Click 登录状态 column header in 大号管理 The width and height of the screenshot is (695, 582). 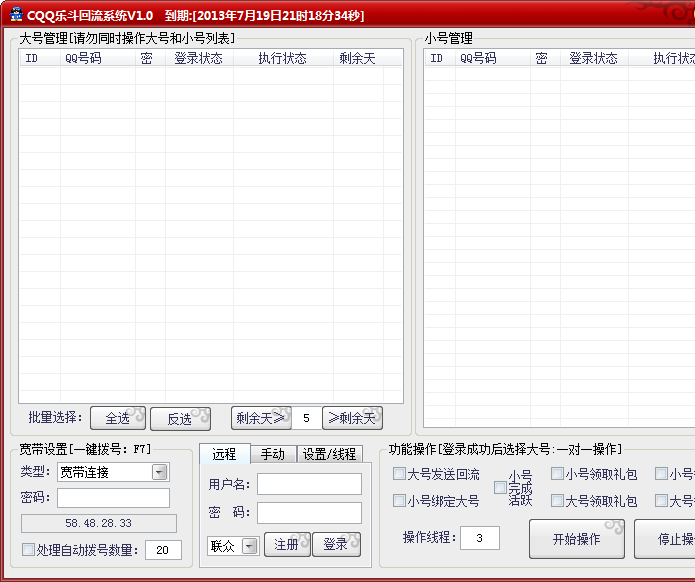tap(199, 58)
